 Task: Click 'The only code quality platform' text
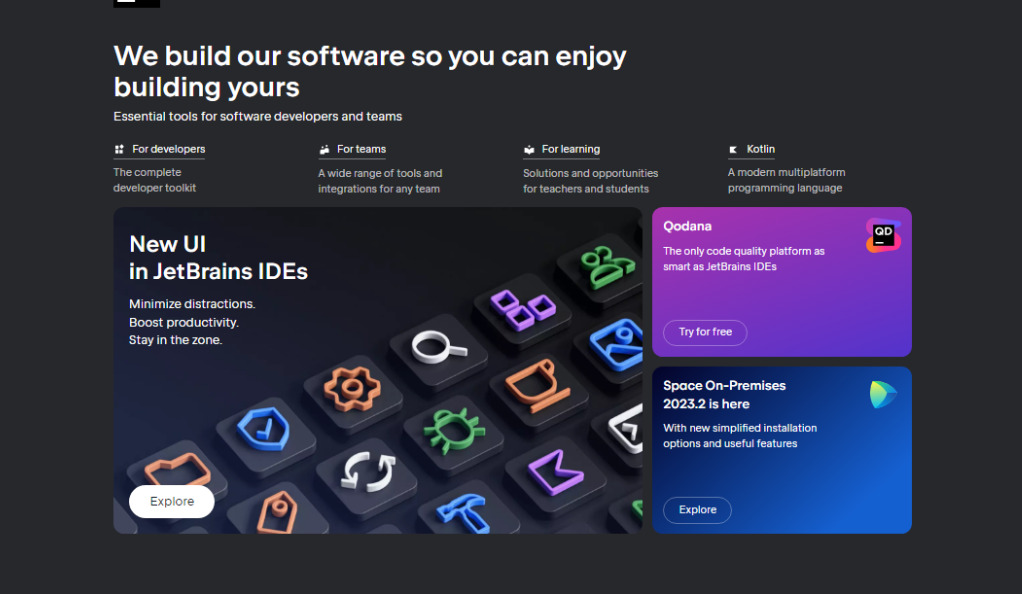coord(744,259)
